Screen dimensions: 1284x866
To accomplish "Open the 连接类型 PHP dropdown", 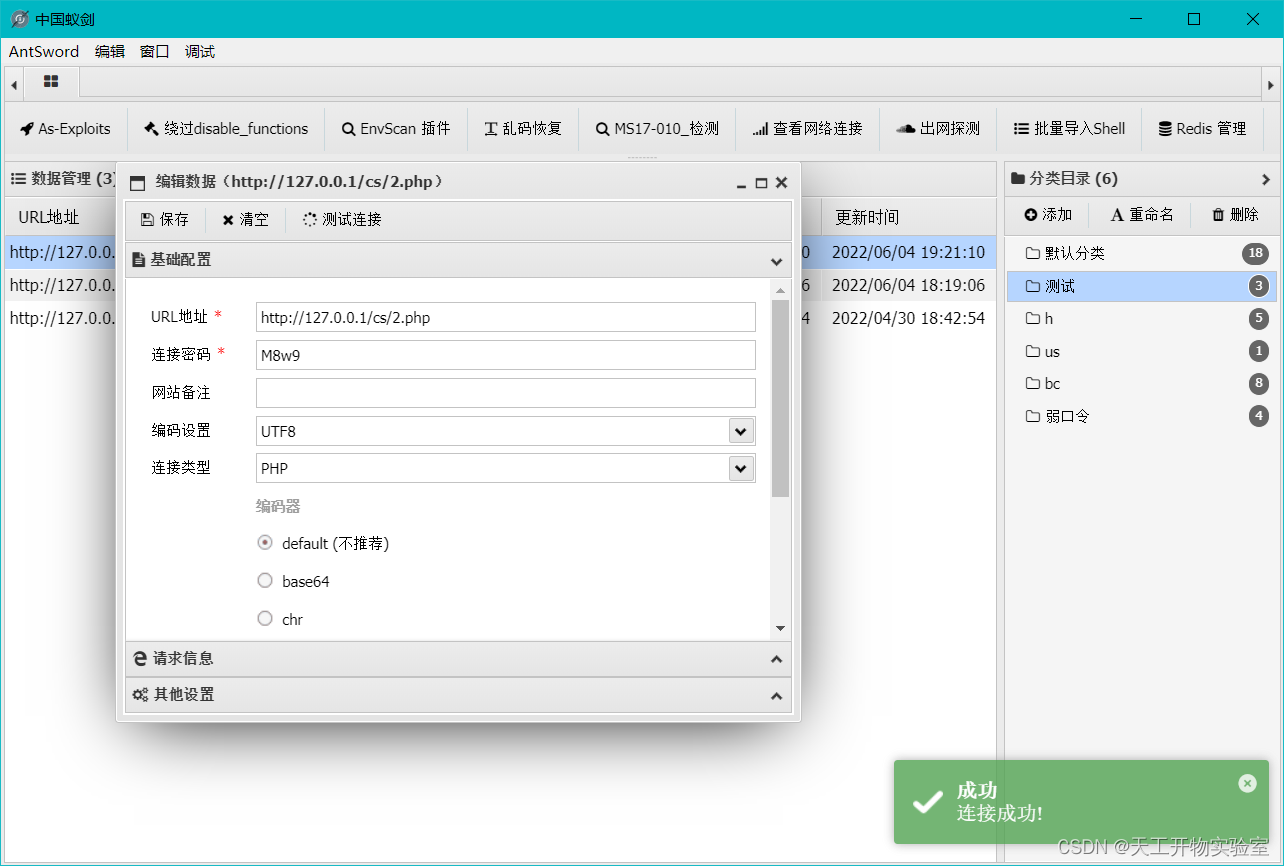I will [741, 468].
